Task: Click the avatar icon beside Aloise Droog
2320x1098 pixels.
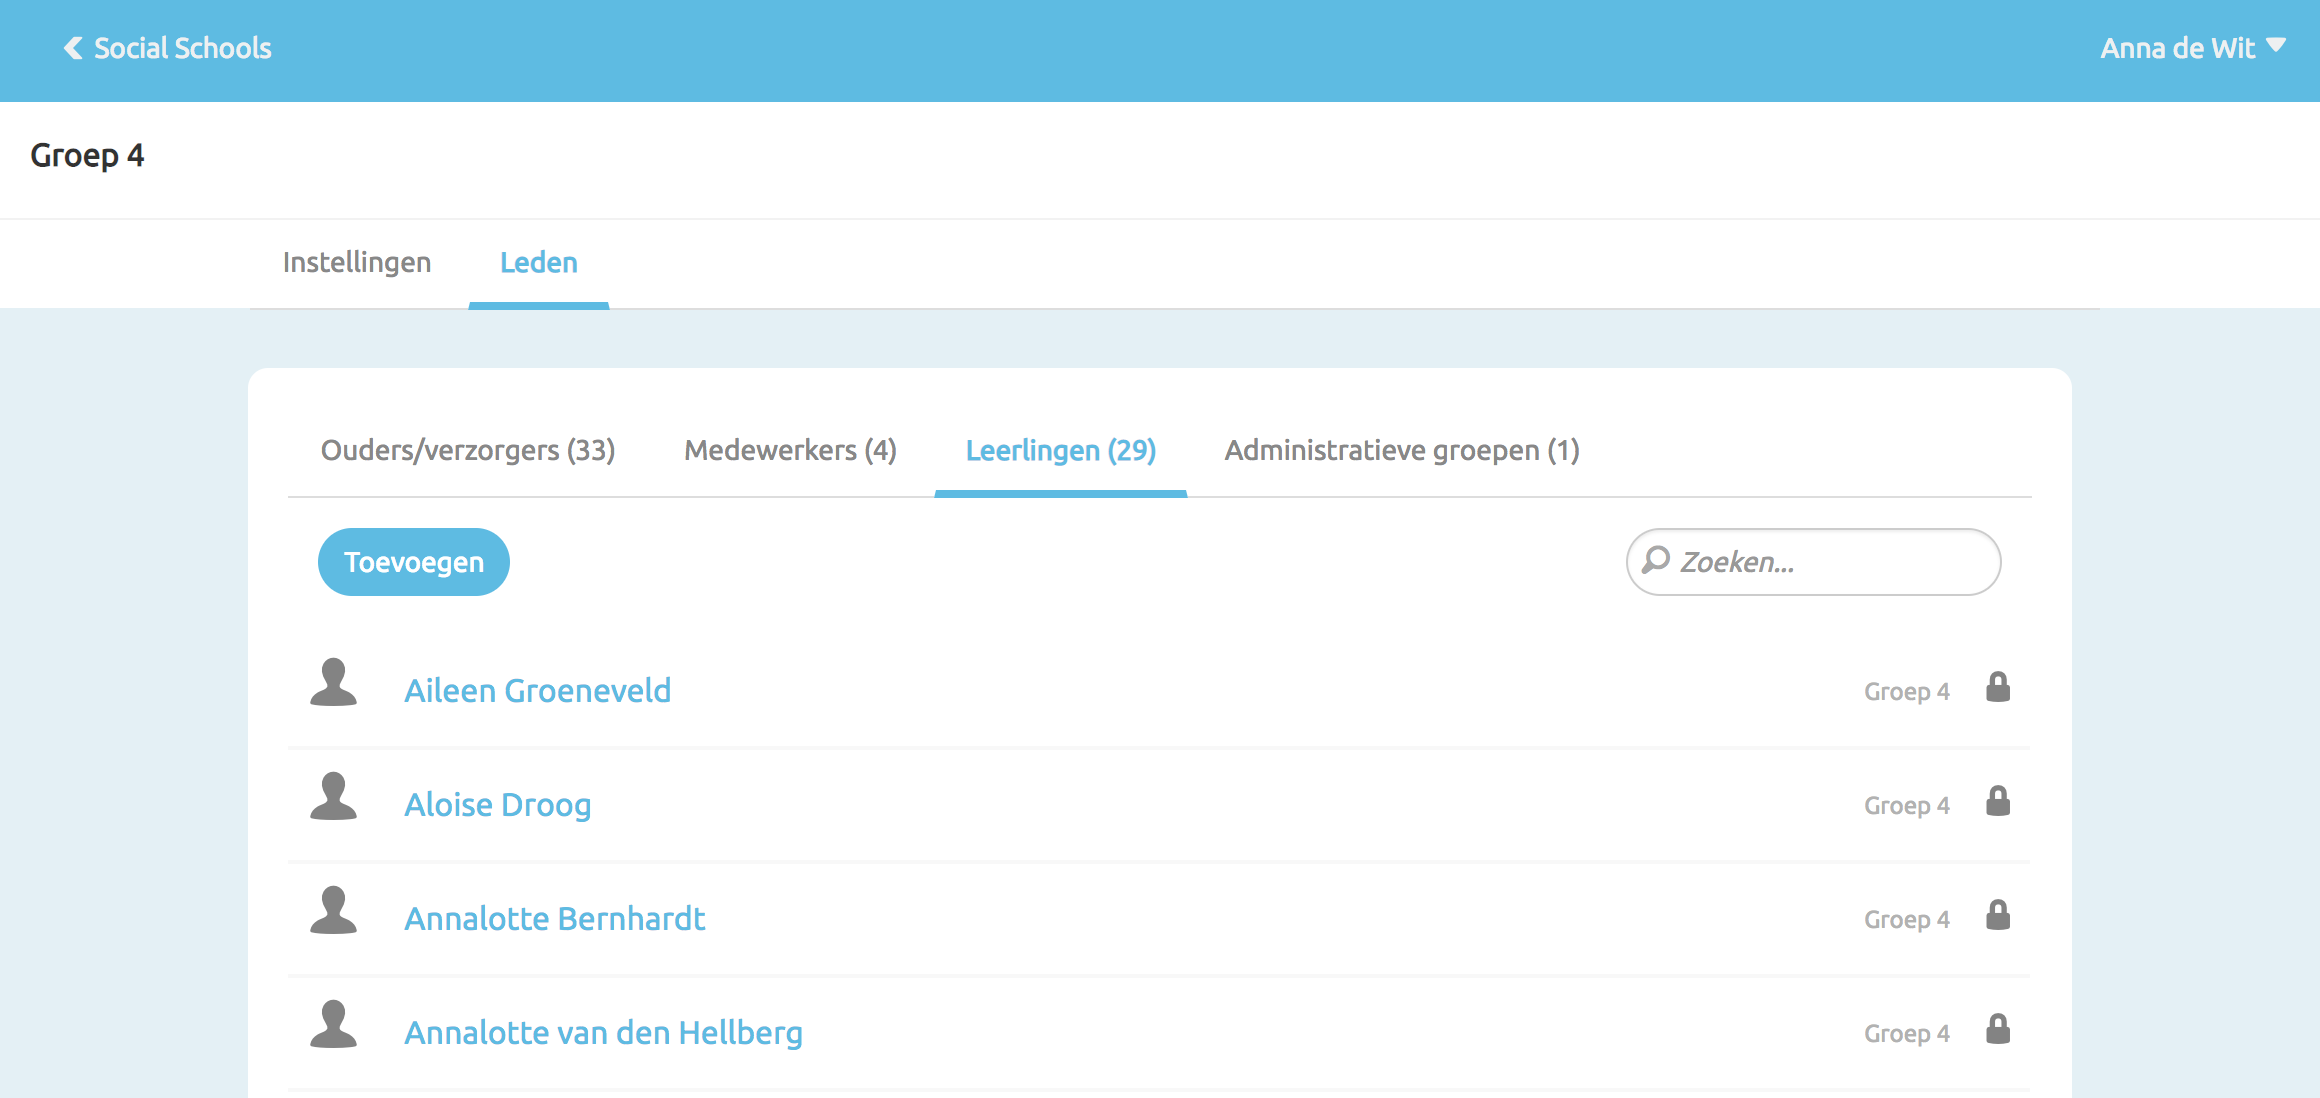Action: coord(333,797)
